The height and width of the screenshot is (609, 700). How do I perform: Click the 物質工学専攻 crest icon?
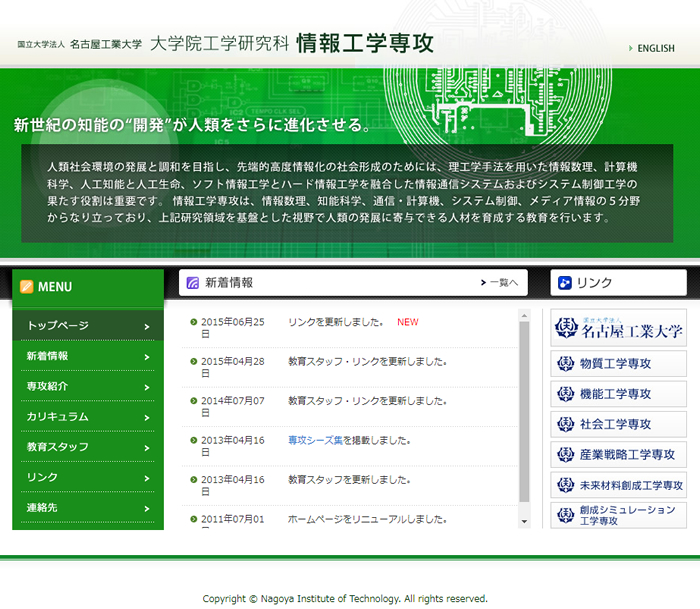pos(566,364)
